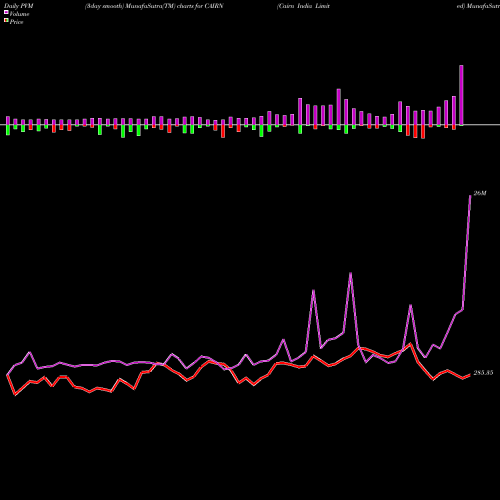This screenshot has height=500, width=500.
Task: Click the Price legend color swatch
Action: pyautogui.click(x=6, y=21)
